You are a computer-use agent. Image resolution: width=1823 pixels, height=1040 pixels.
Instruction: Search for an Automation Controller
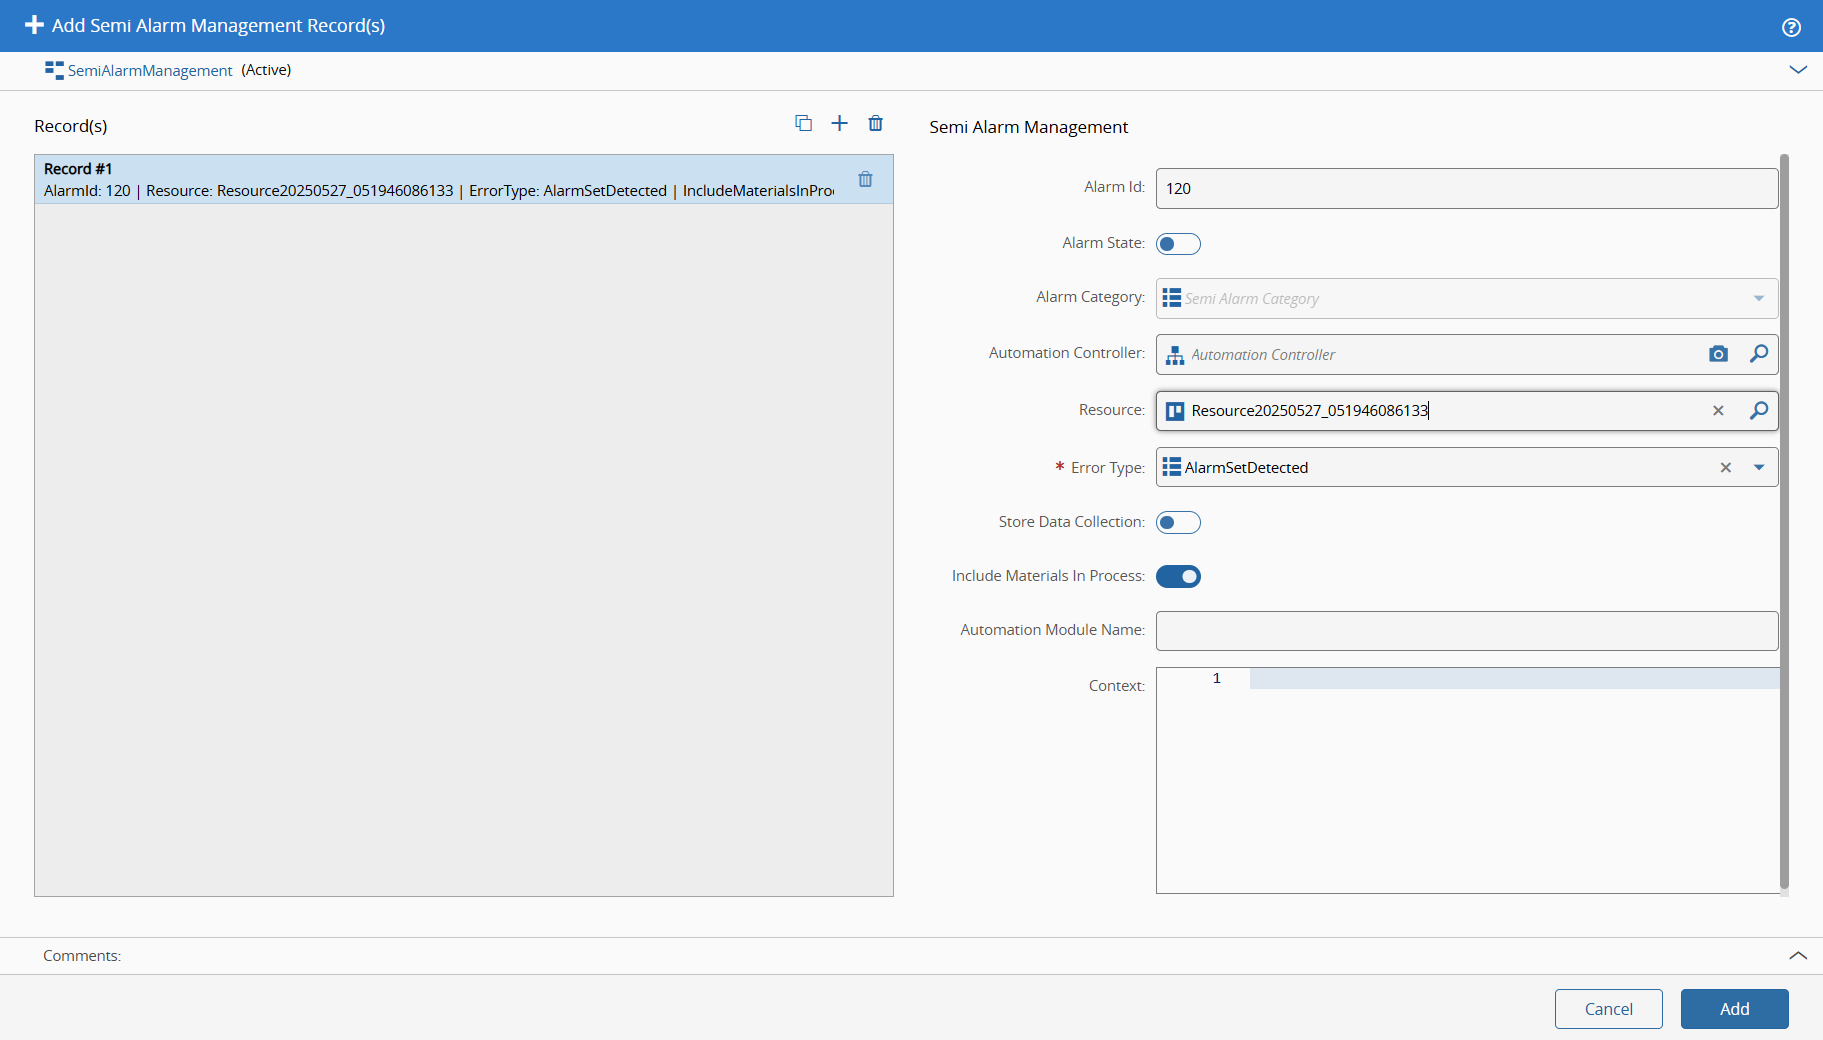[x=1758, y=354]
